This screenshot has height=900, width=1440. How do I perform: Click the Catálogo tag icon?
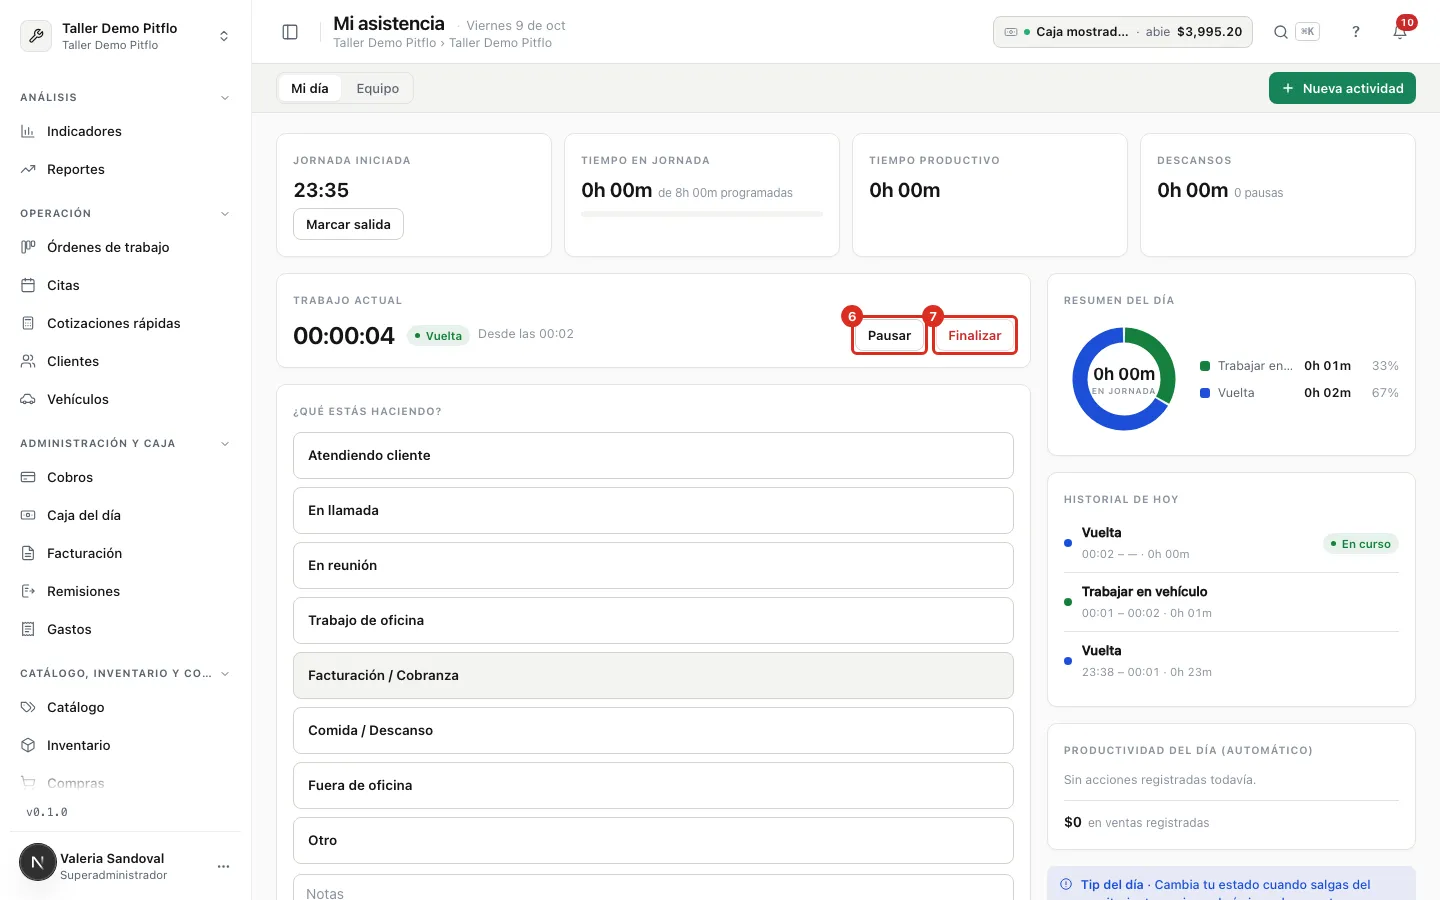coord(28,707)
